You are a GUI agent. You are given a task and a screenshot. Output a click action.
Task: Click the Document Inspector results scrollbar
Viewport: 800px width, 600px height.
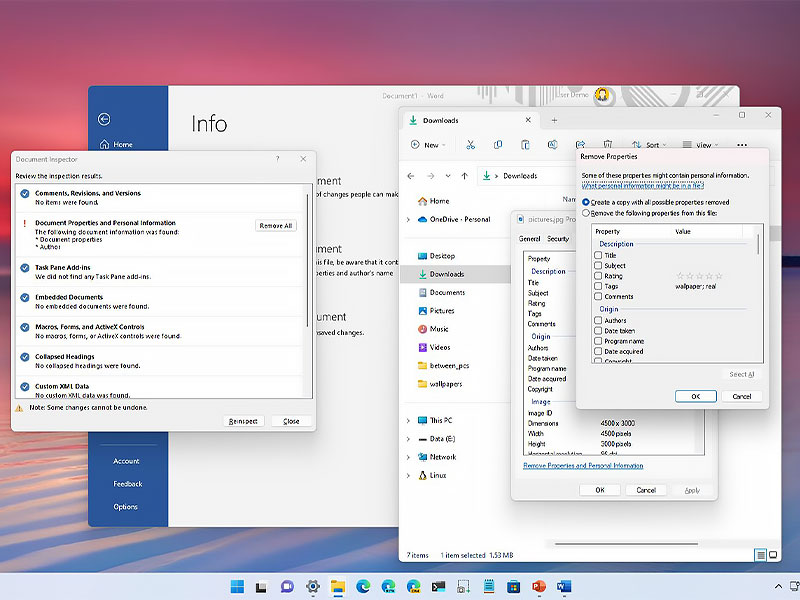click(x=308, y=260)
